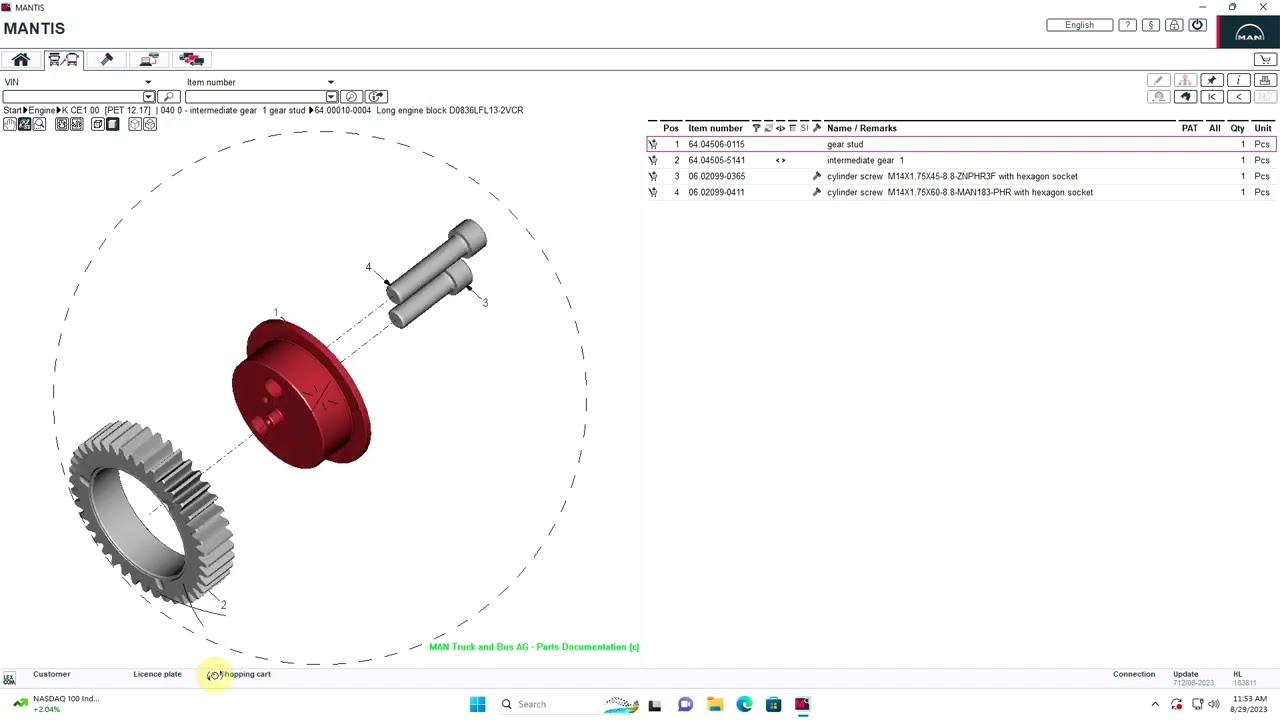The height and width of the screenshot is (720, 1280).
Task: Jump to first page arrow button
Action: (x=1211, y=97)
